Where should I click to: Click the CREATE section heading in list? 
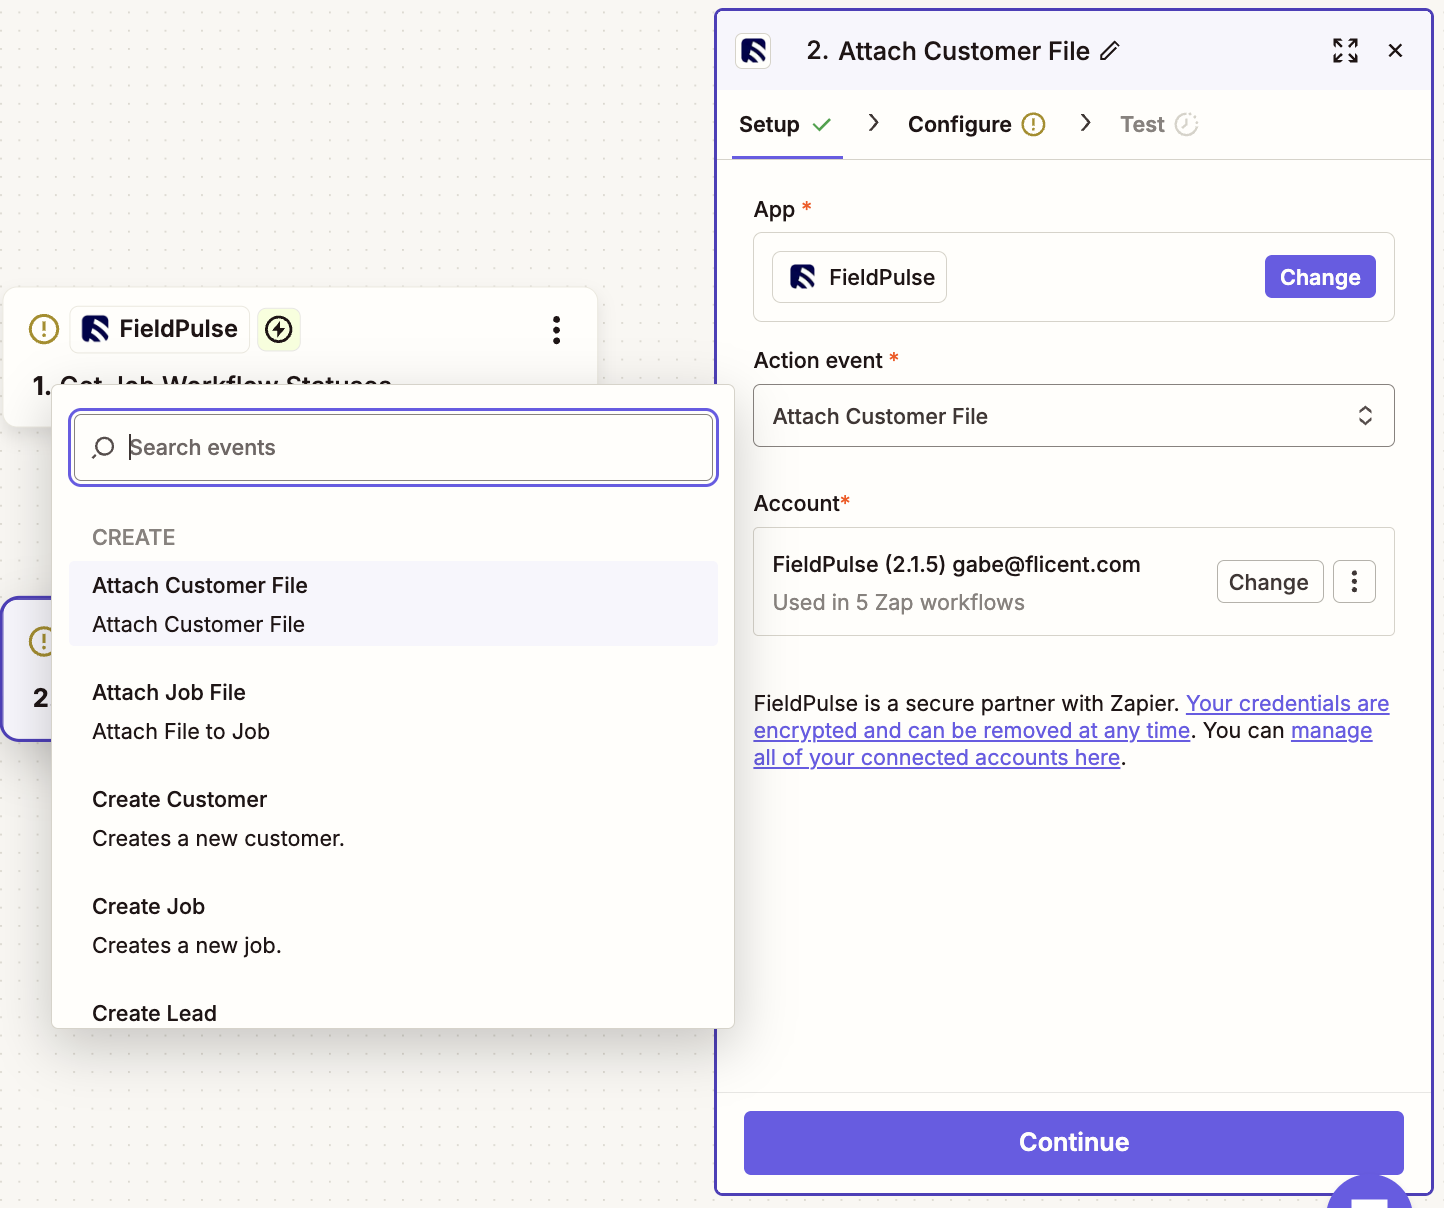[x=133, y=537]
